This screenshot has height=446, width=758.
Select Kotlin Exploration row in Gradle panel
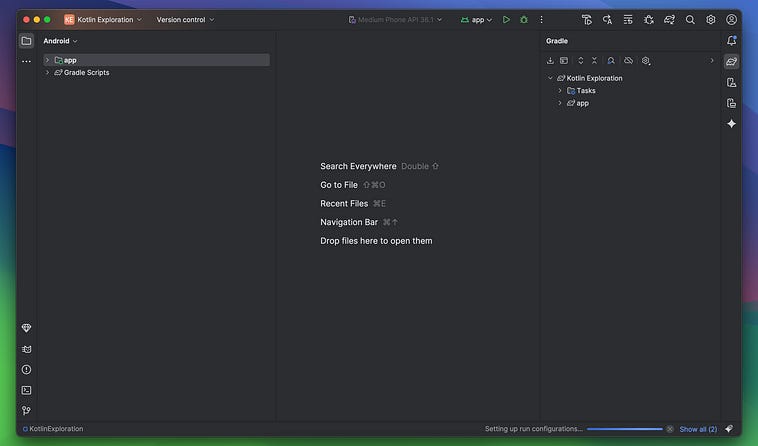point(631,78)
